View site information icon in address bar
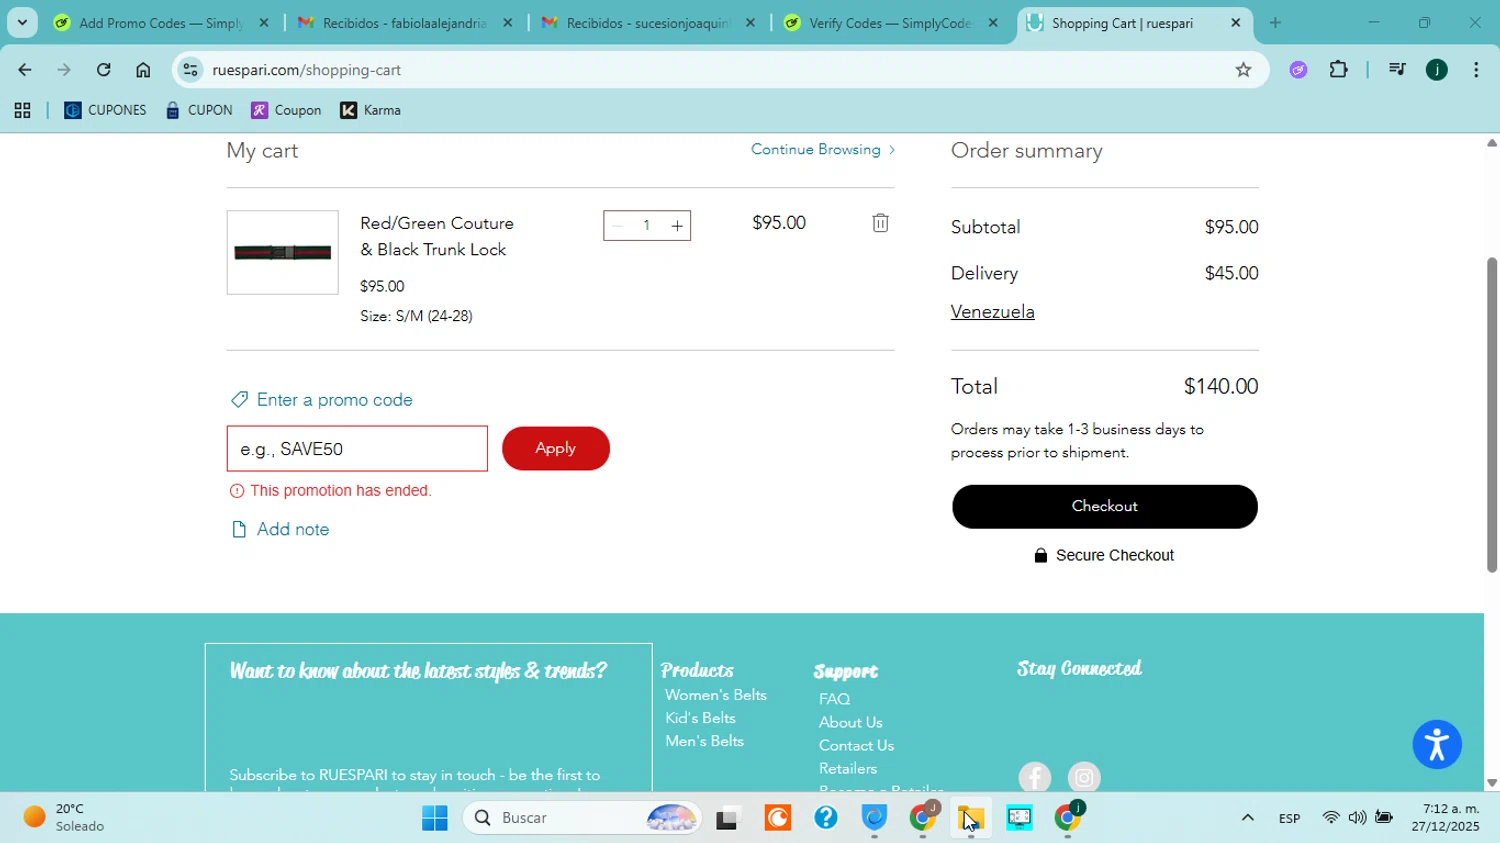Screen dimensions: 1500x843 pos(191,70)
